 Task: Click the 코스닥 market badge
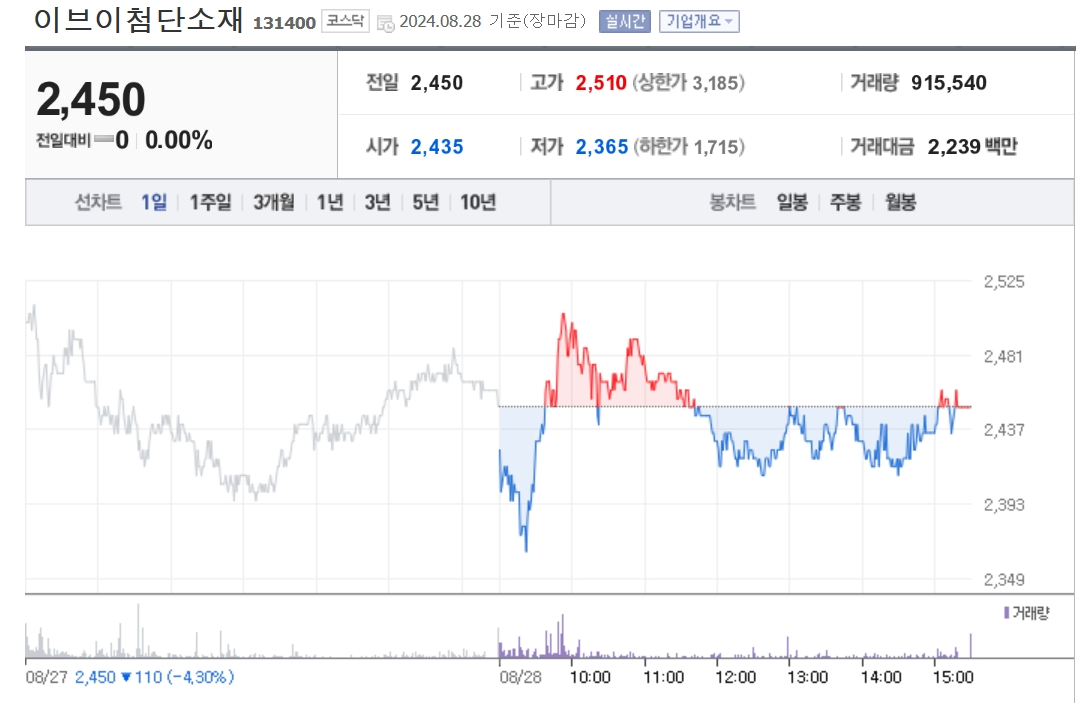[345, 21]
